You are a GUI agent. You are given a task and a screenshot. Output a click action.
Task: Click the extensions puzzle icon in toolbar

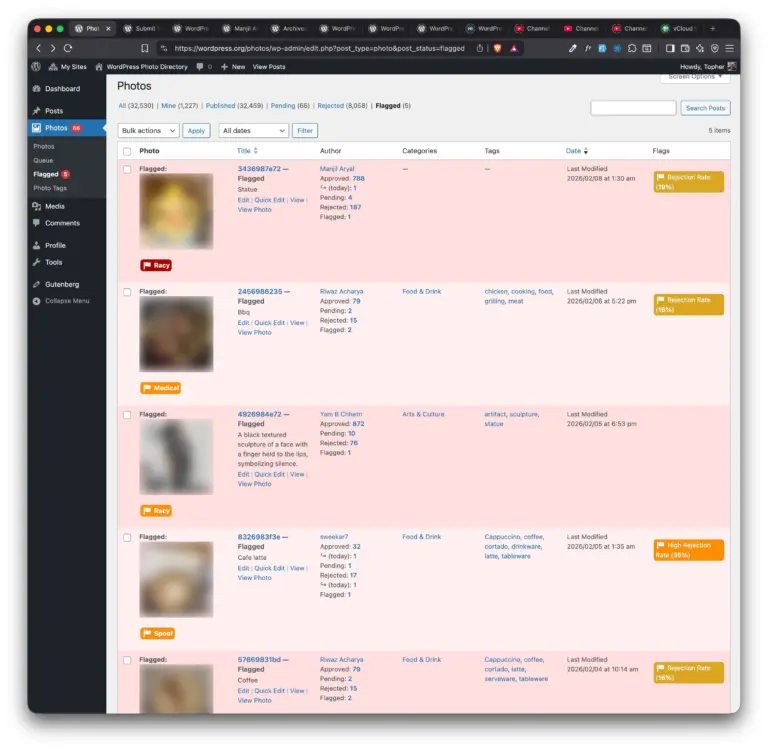632,48
